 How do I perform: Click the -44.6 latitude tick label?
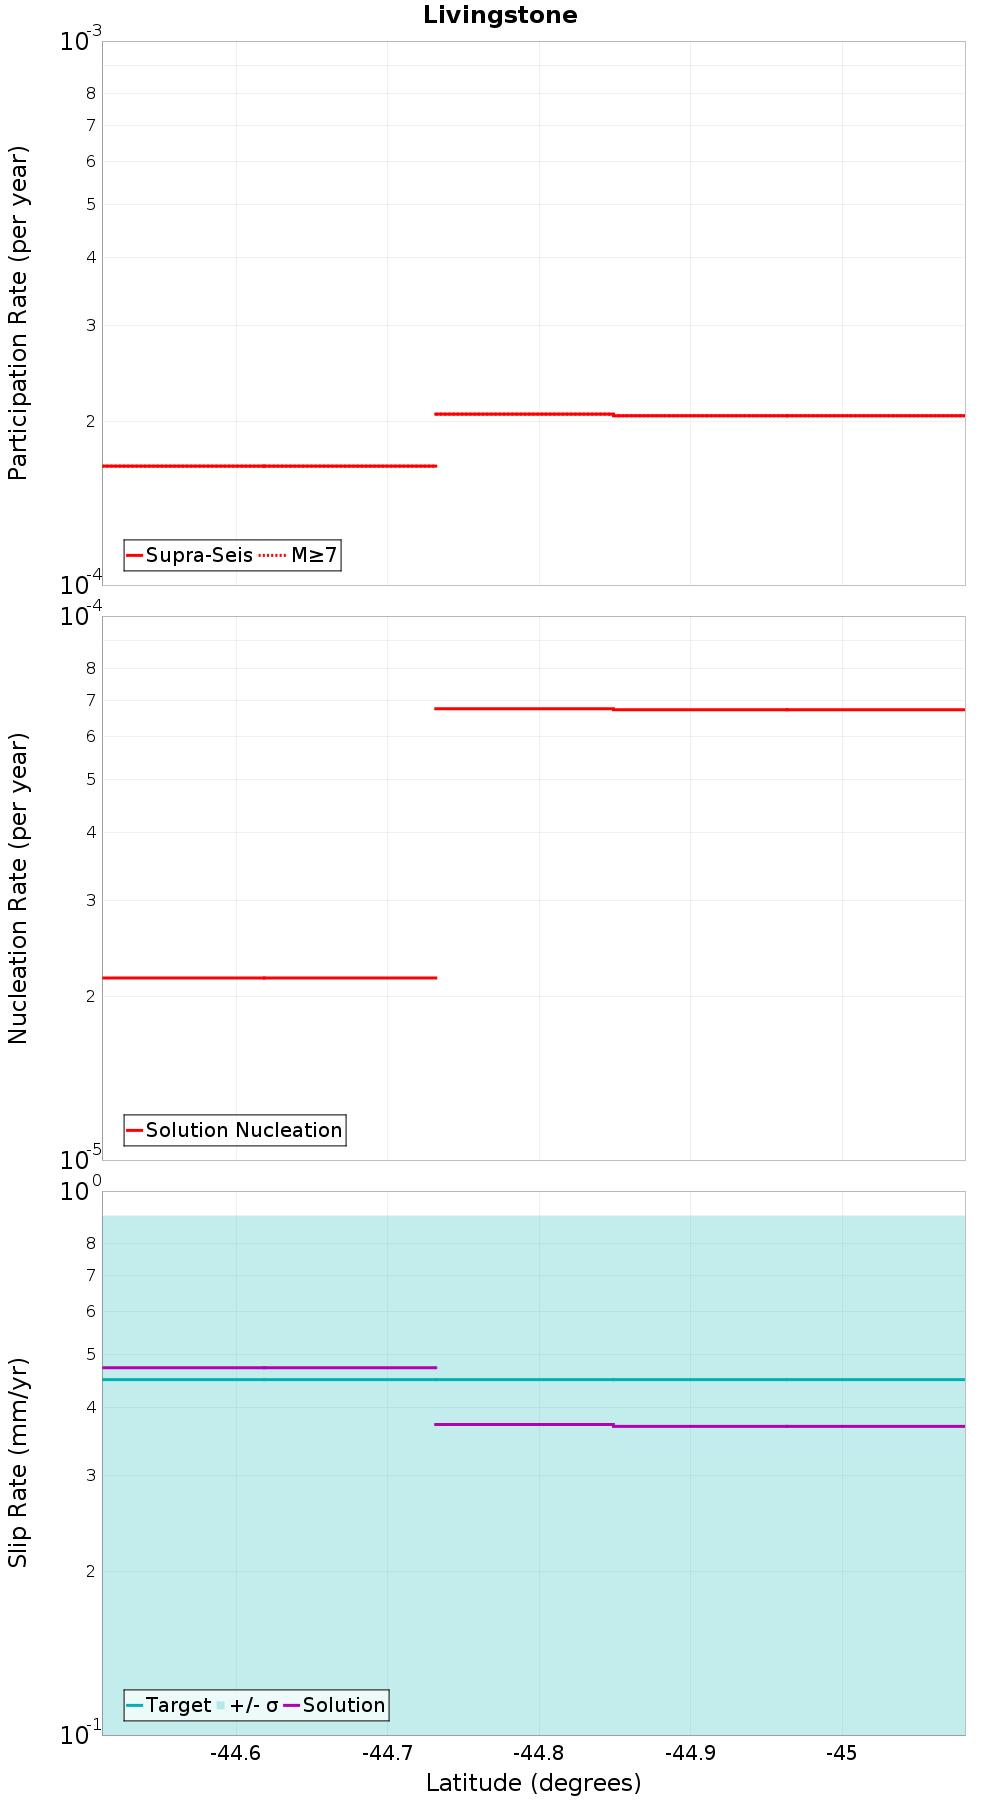point(236,1753)
